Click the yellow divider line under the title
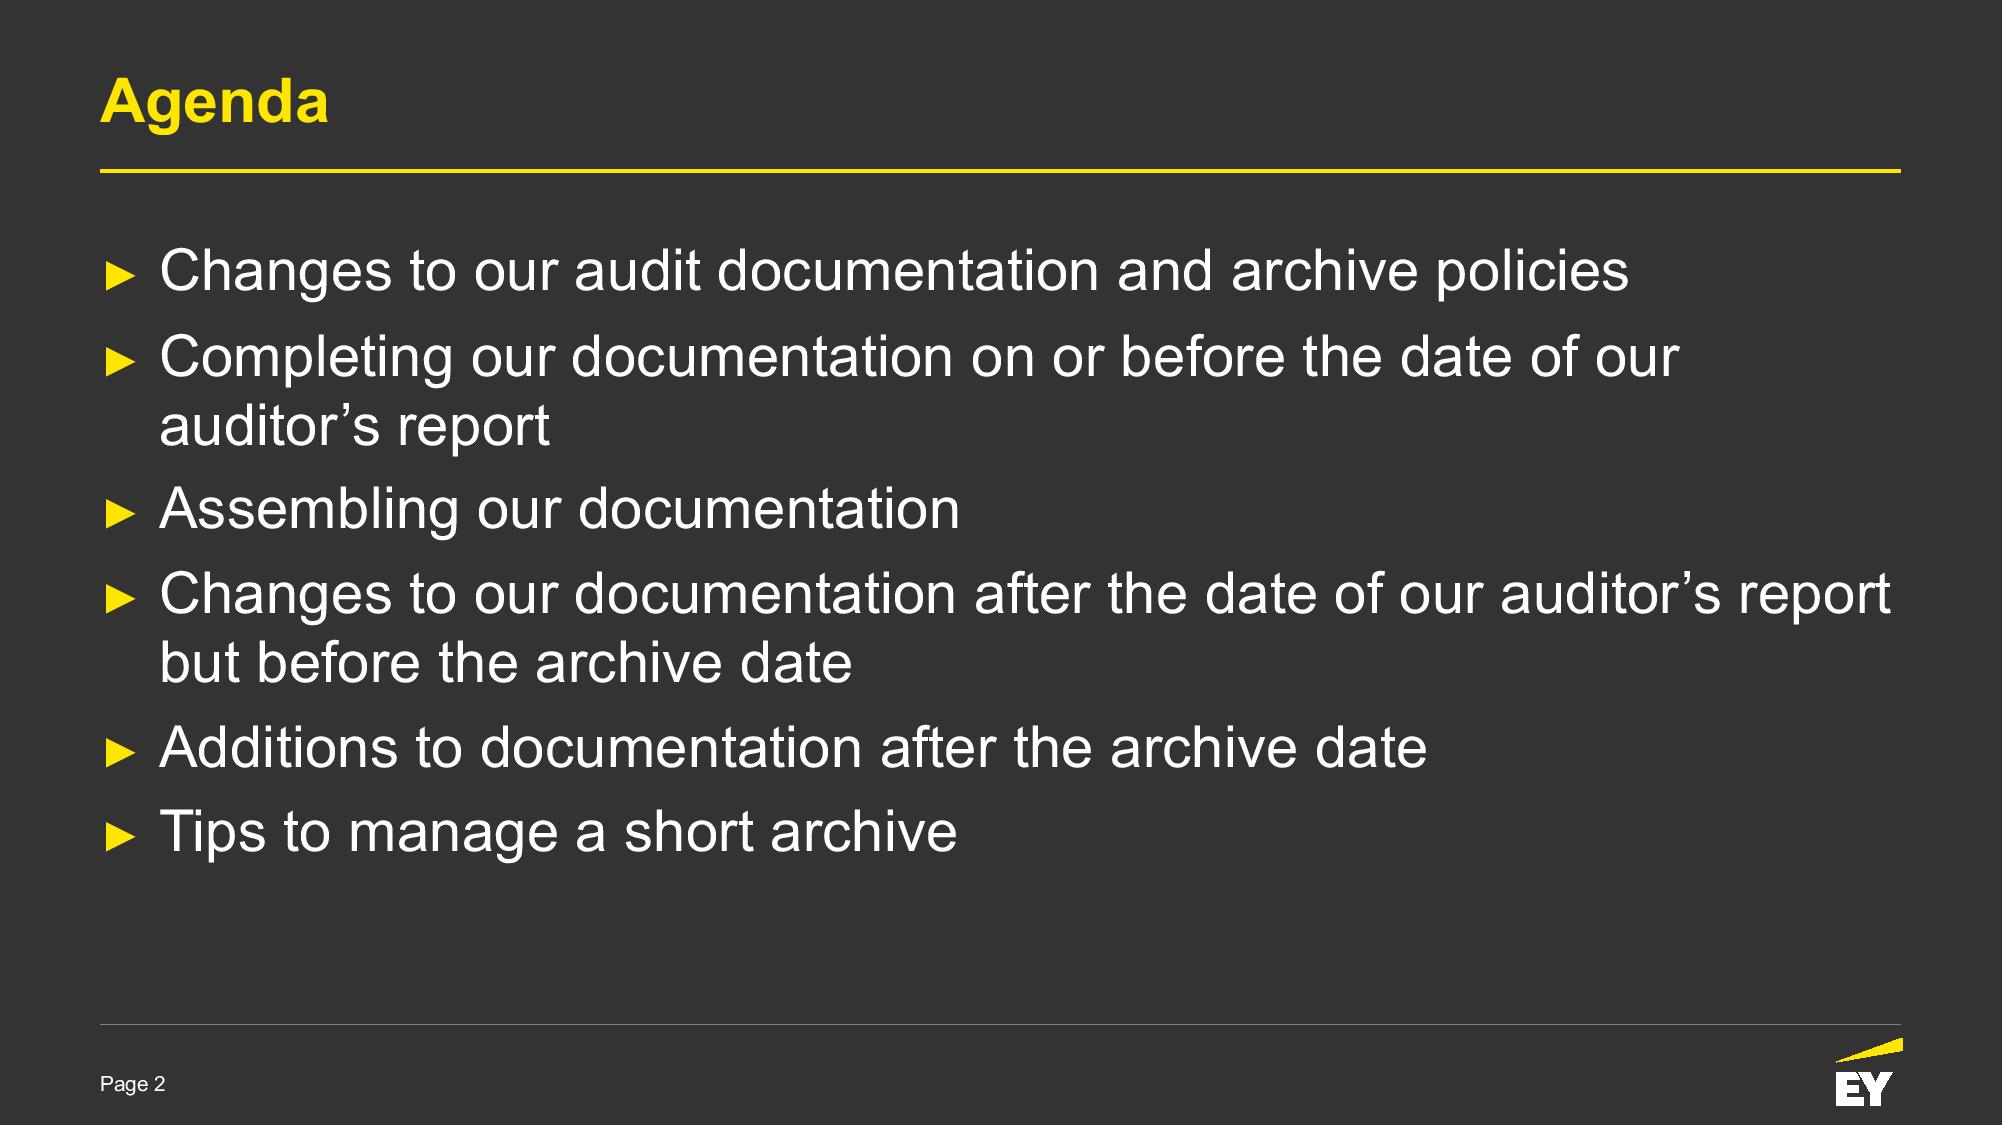 tap(1000, 171)
